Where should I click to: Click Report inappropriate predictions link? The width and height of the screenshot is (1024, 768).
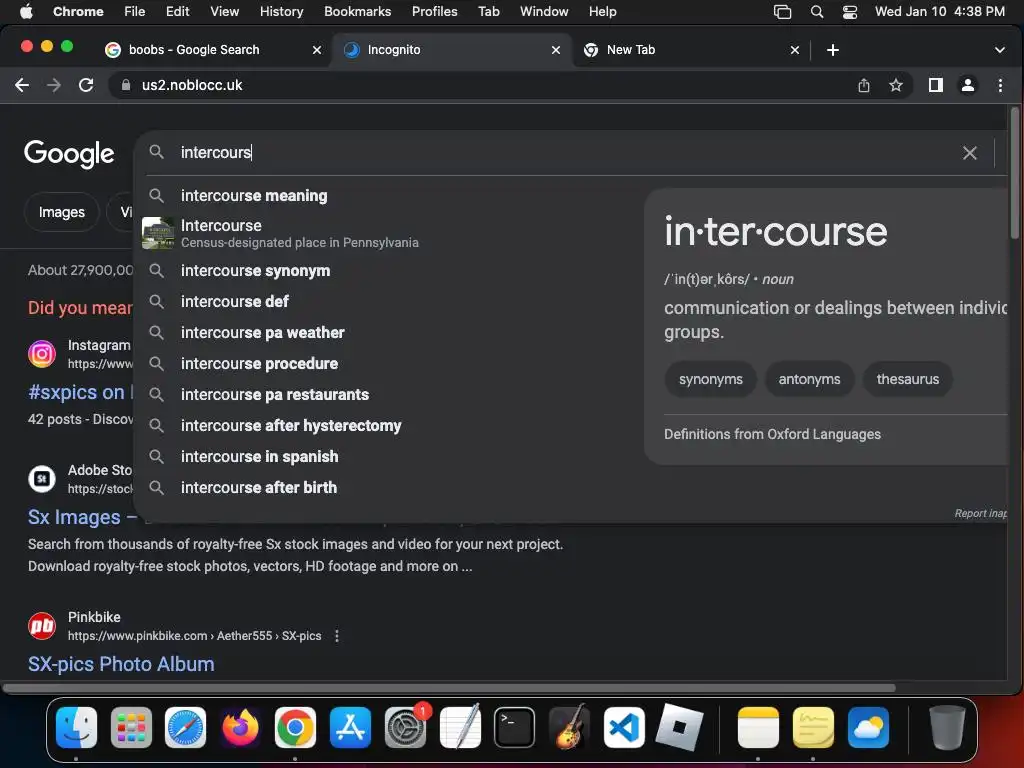pyautogui.click(x=981, y=513)
